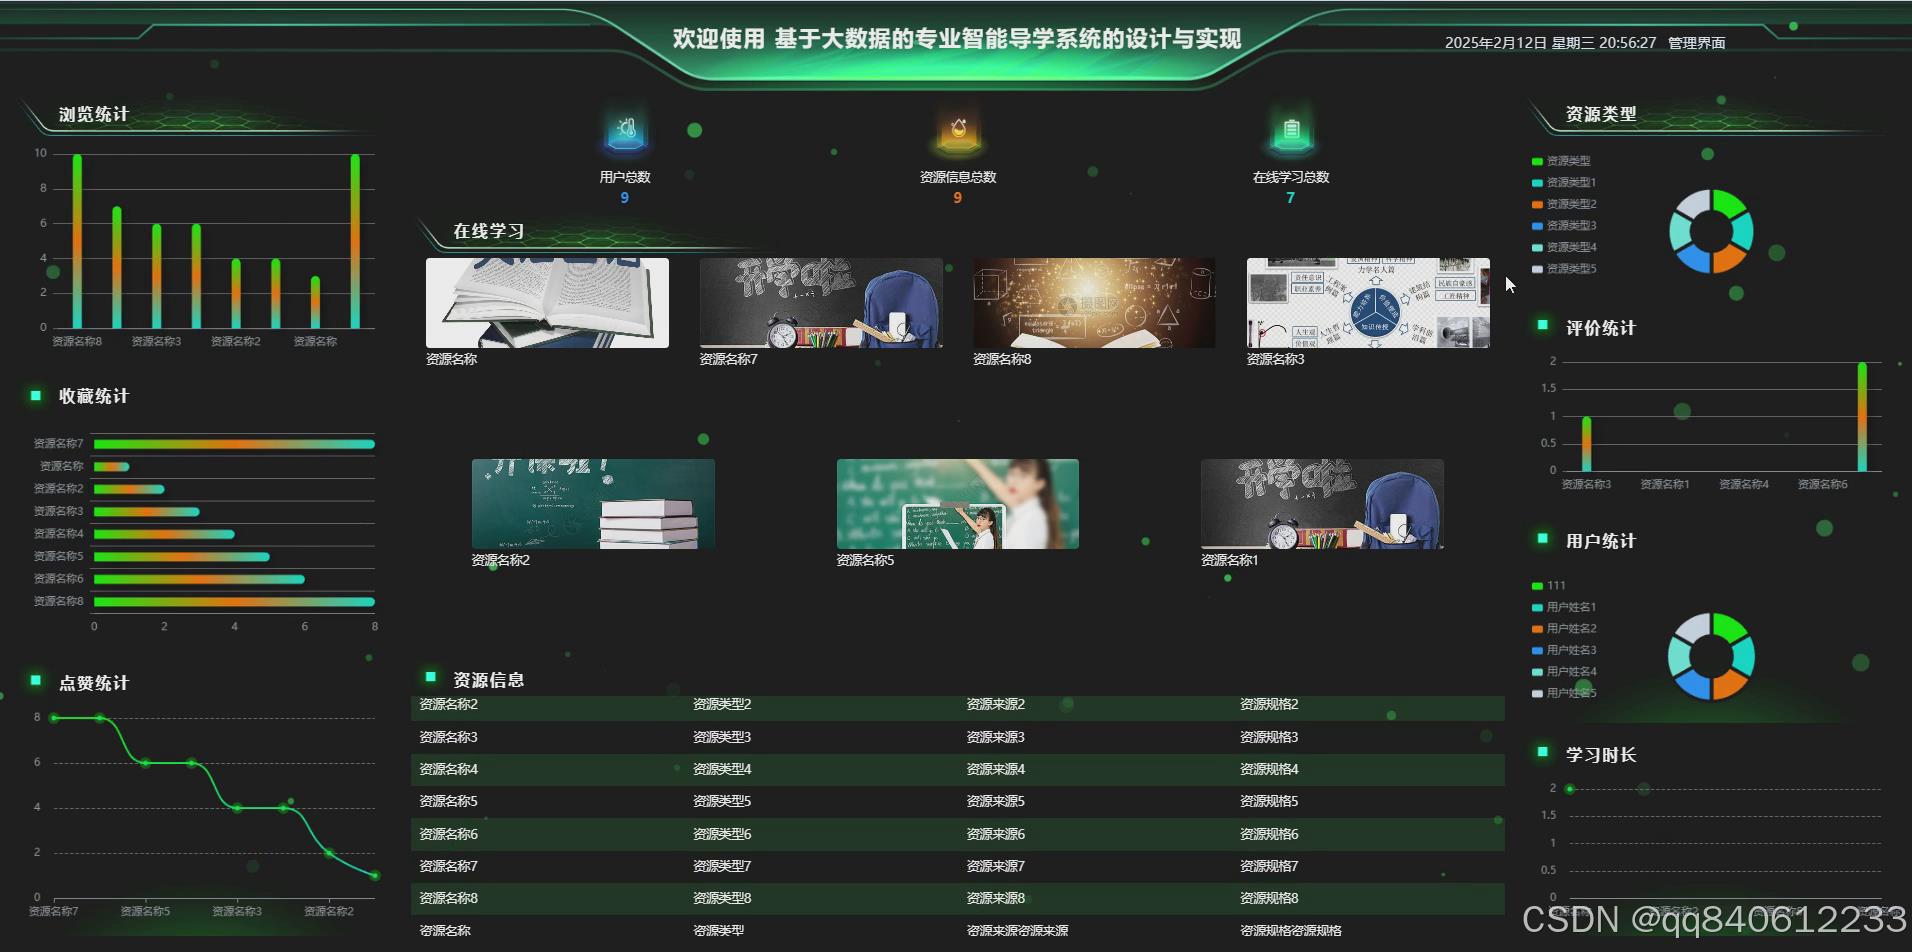Image resolution: width=1912 pixels, height=952 pixels.
Task: Click the 用户总数 thermometer icon
Action: [x=626, y=131]
